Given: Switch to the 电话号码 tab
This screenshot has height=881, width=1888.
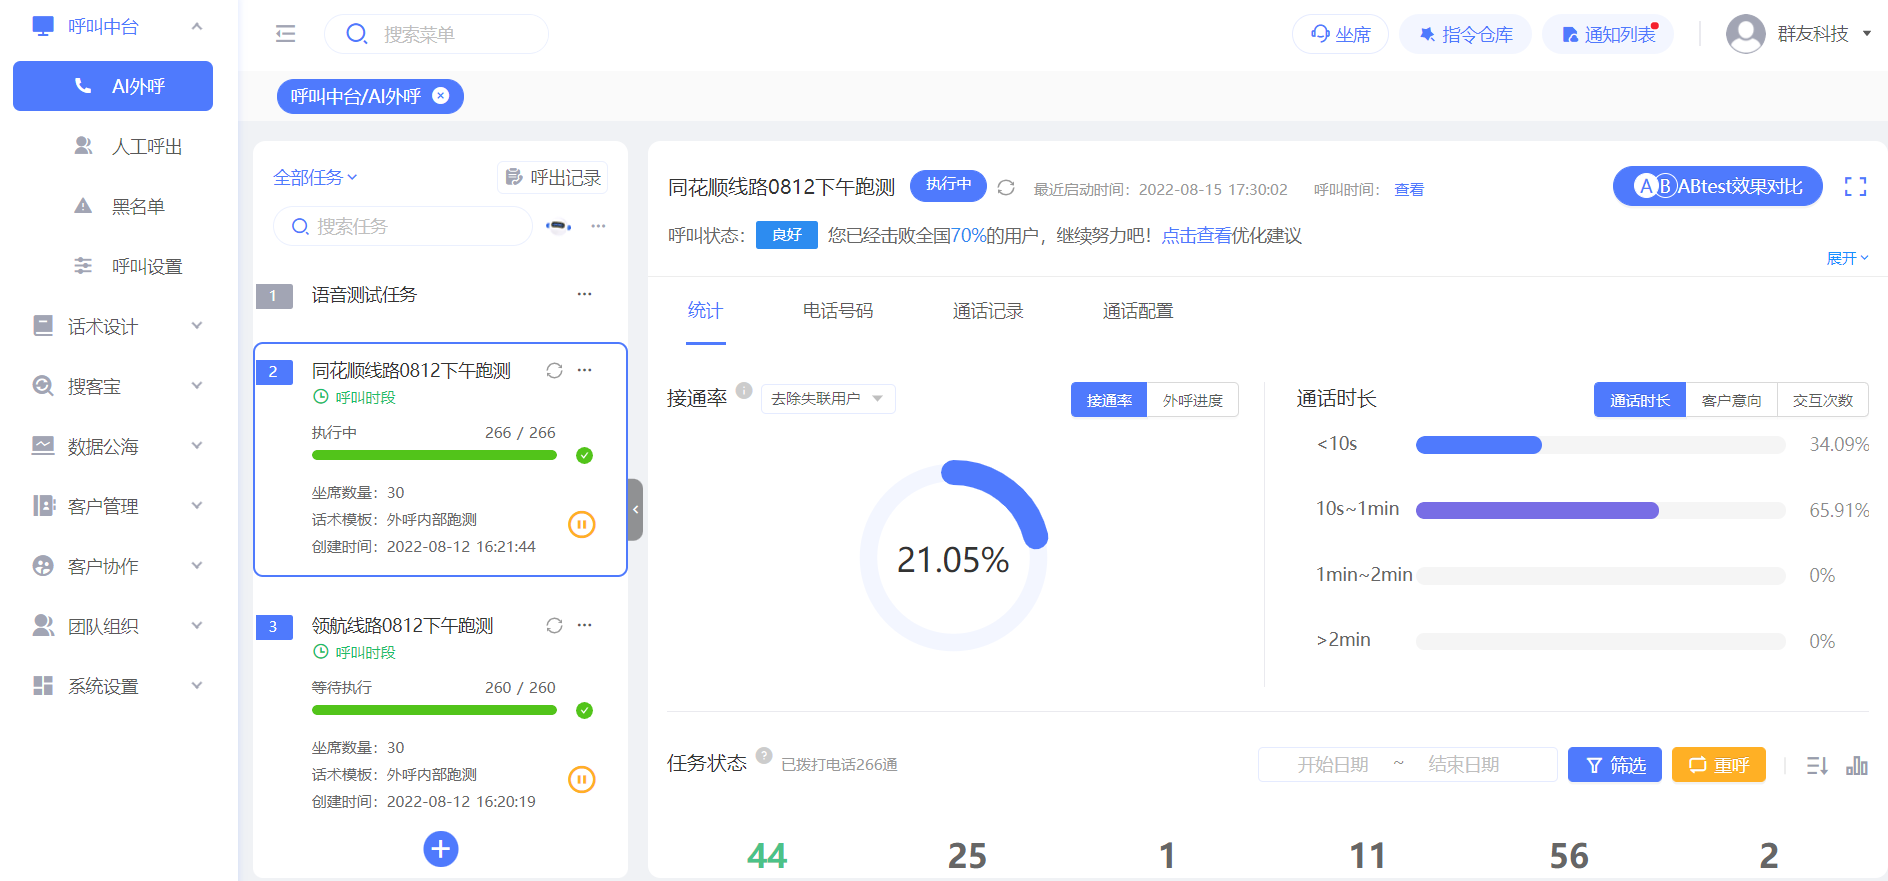Looking at the screenshot, I should (x=838, y=311).
